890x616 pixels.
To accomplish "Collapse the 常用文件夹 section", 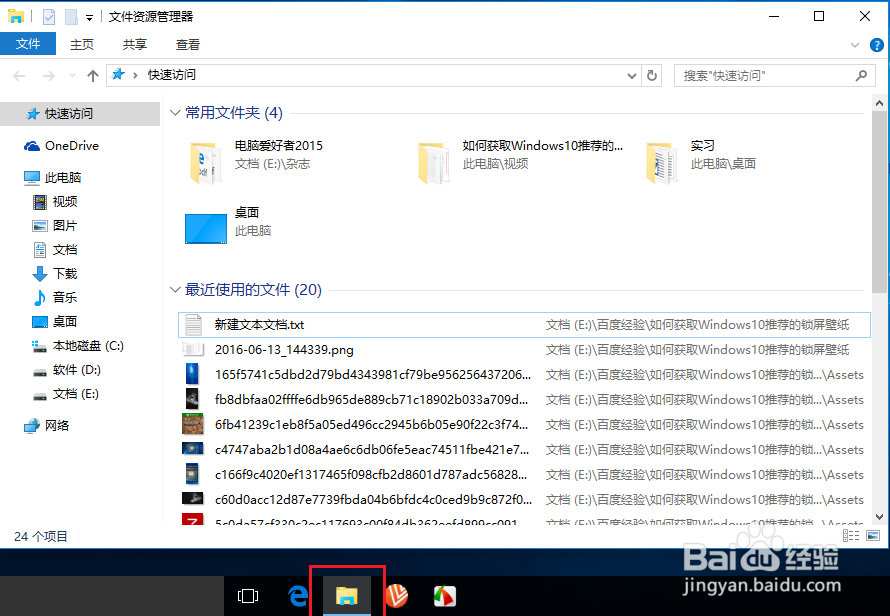I will (x=175, y=113).
